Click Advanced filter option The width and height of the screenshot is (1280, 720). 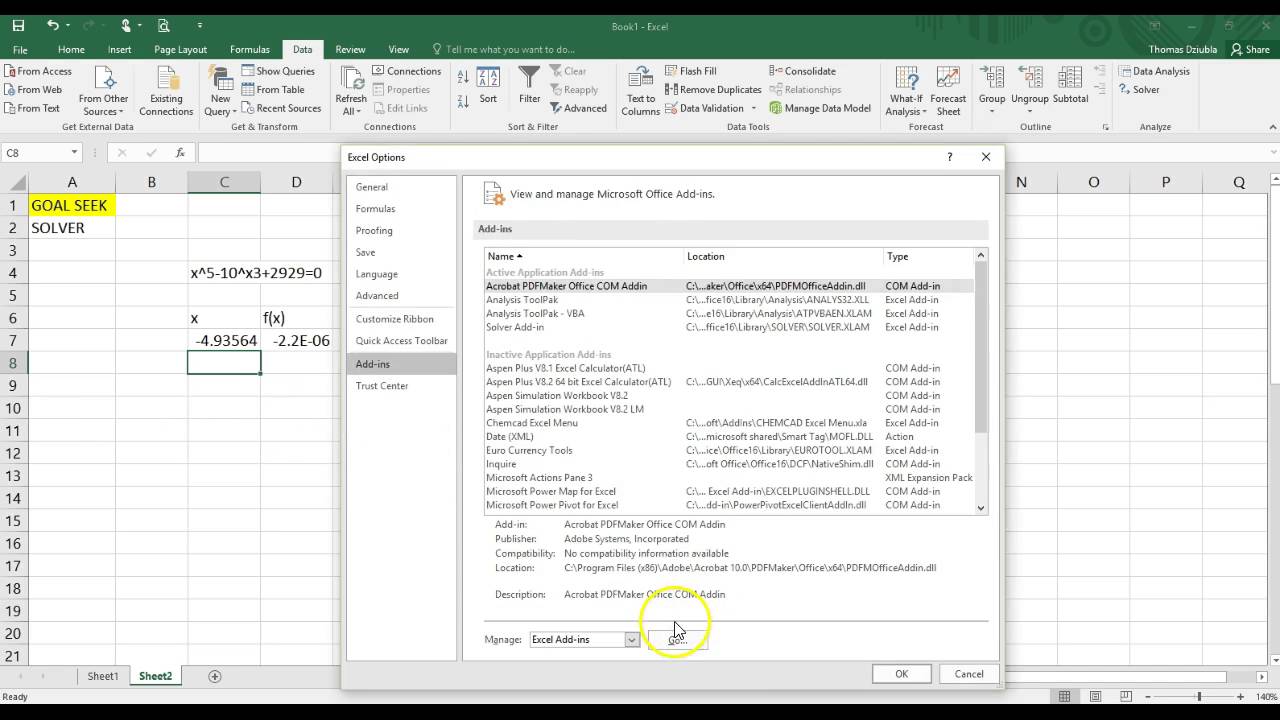pos(577,108)
